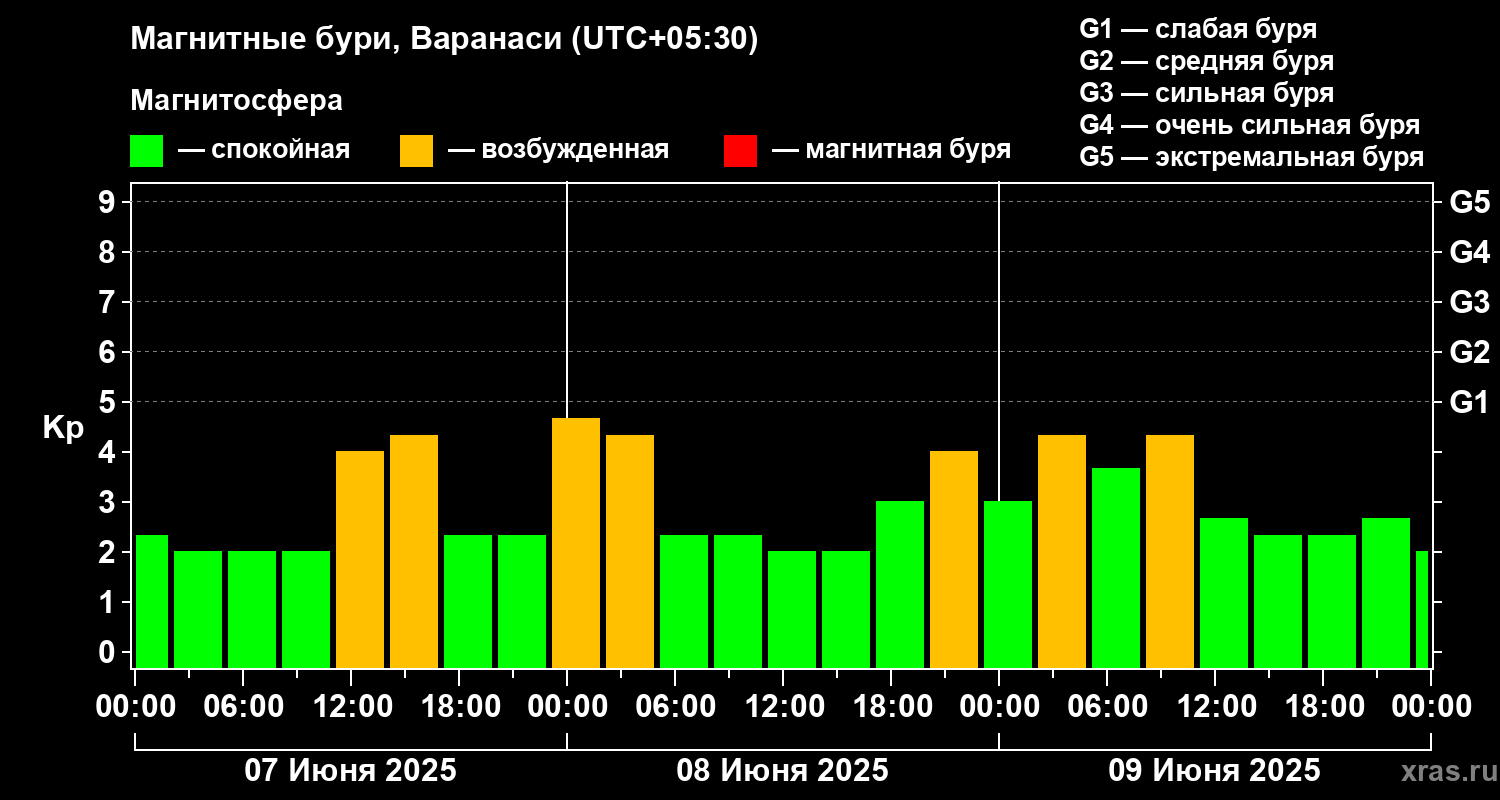Click the '— спокойная' legend label

pos(264,151)
